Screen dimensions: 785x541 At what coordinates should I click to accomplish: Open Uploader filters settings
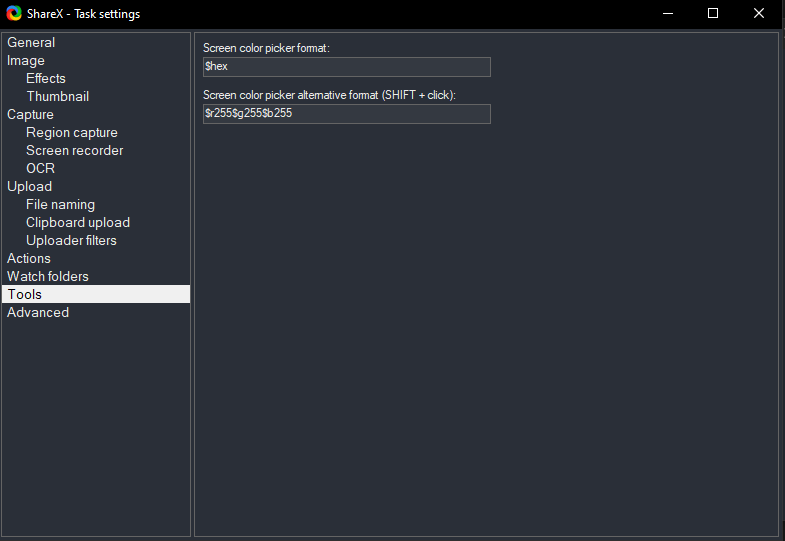pyautogui.click(x=72, y=241)
